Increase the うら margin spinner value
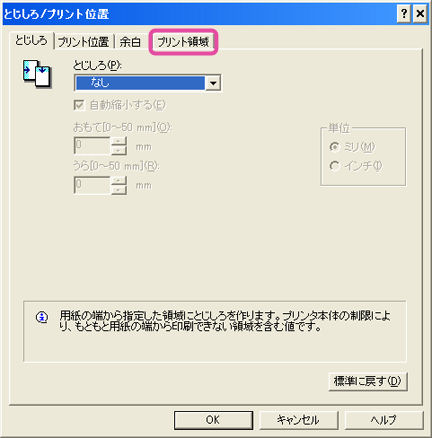 click(119, 180)
